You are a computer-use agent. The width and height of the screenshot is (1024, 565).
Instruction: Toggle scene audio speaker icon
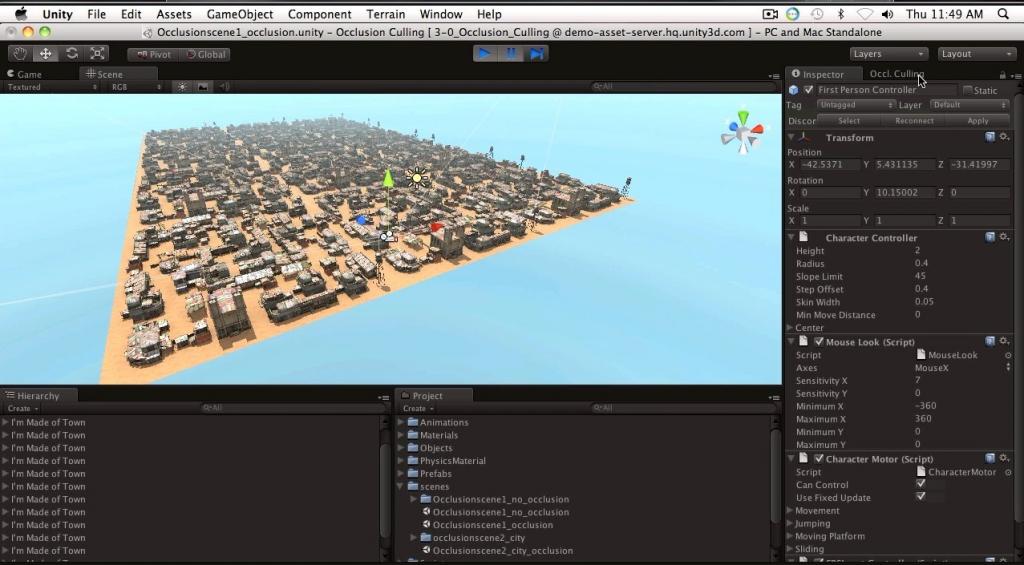coord(224,87)
